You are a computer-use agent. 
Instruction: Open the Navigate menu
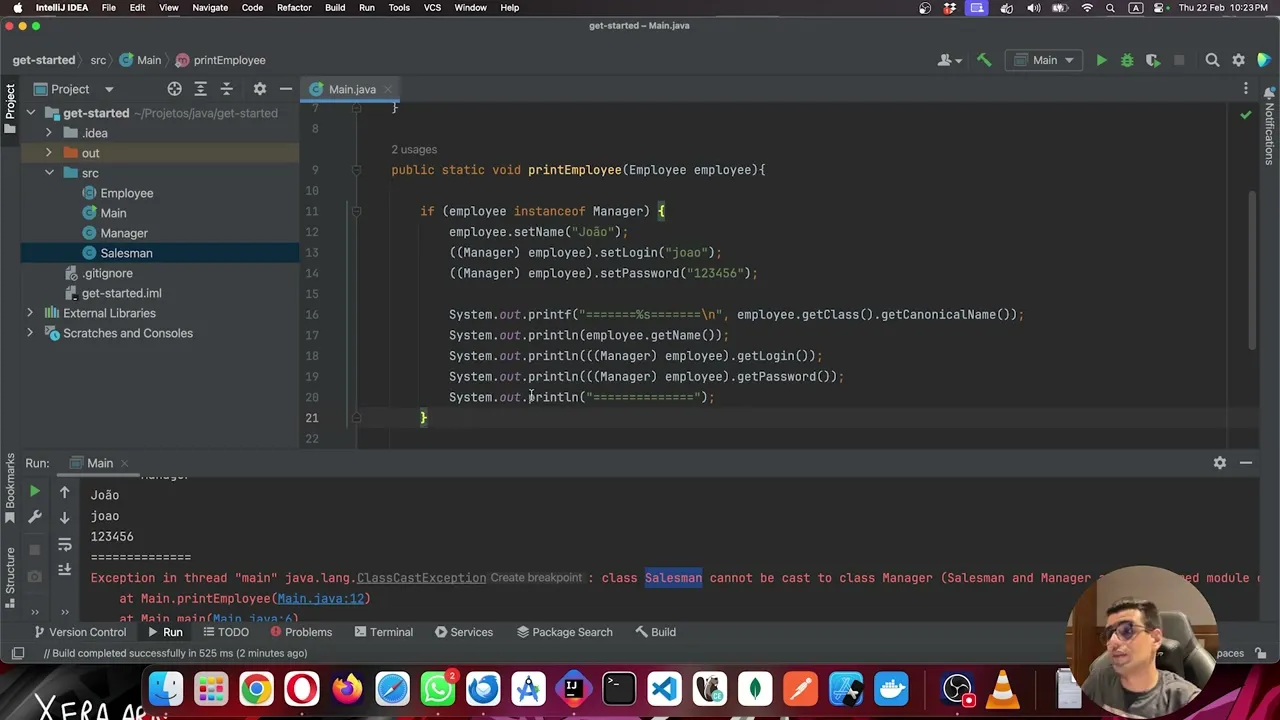(x=210, y=8)
